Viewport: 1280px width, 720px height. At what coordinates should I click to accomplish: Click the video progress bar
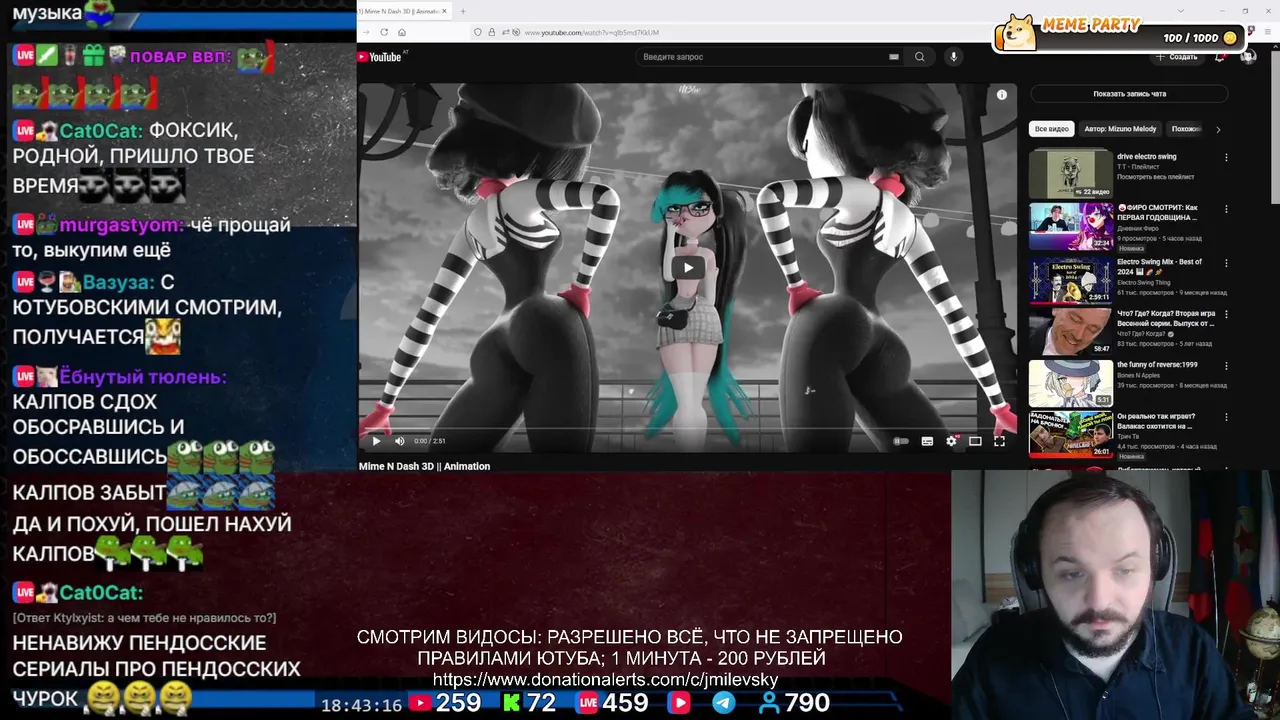tap(688, 428)
